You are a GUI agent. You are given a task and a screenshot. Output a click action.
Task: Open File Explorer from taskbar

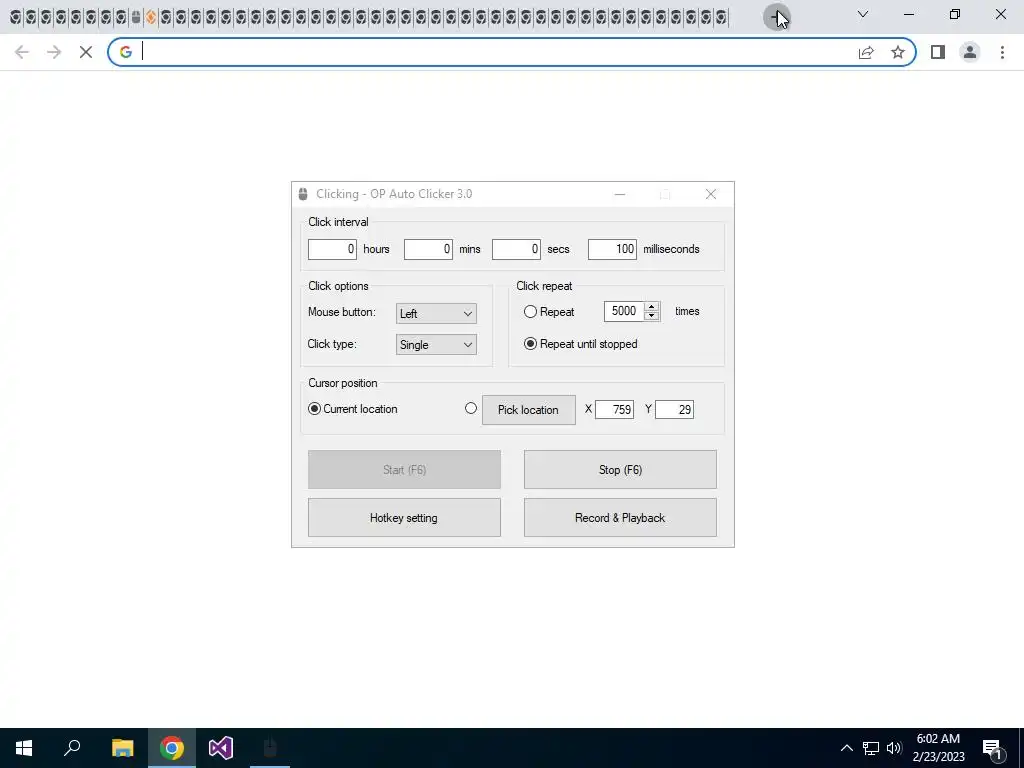point(122,748)
